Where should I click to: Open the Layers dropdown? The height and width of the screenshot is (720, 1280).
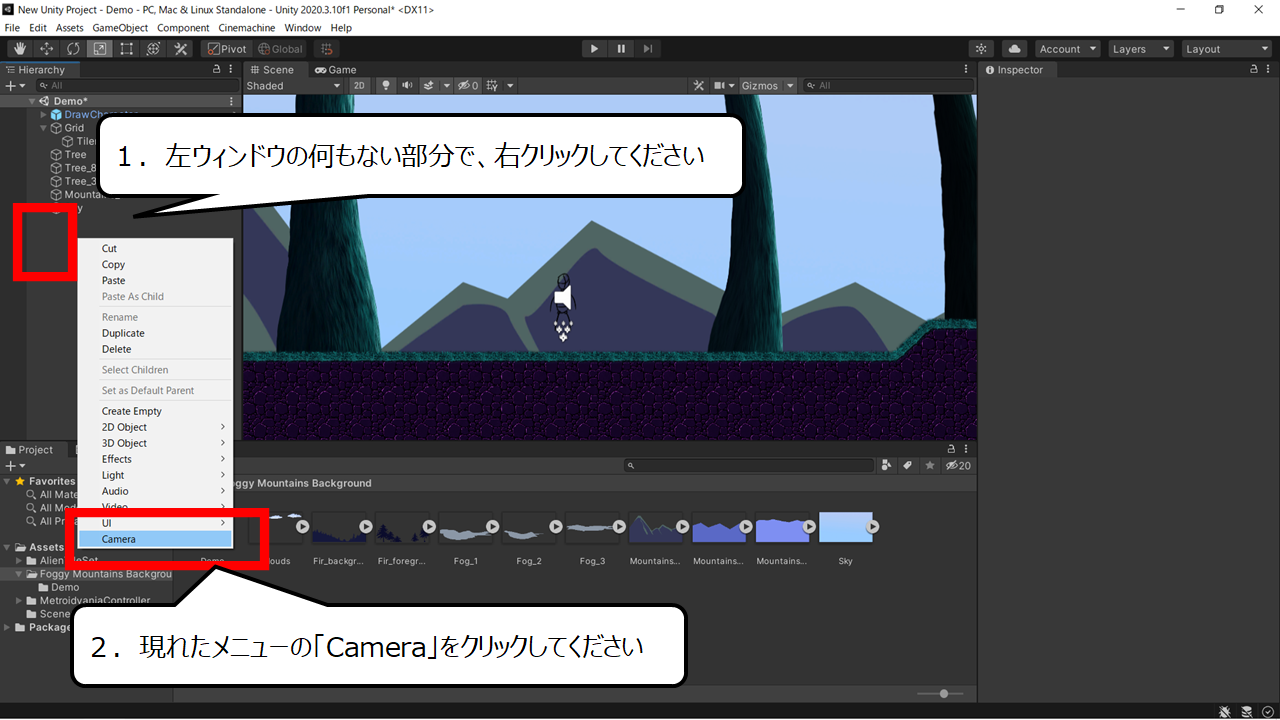[1140, 49]
